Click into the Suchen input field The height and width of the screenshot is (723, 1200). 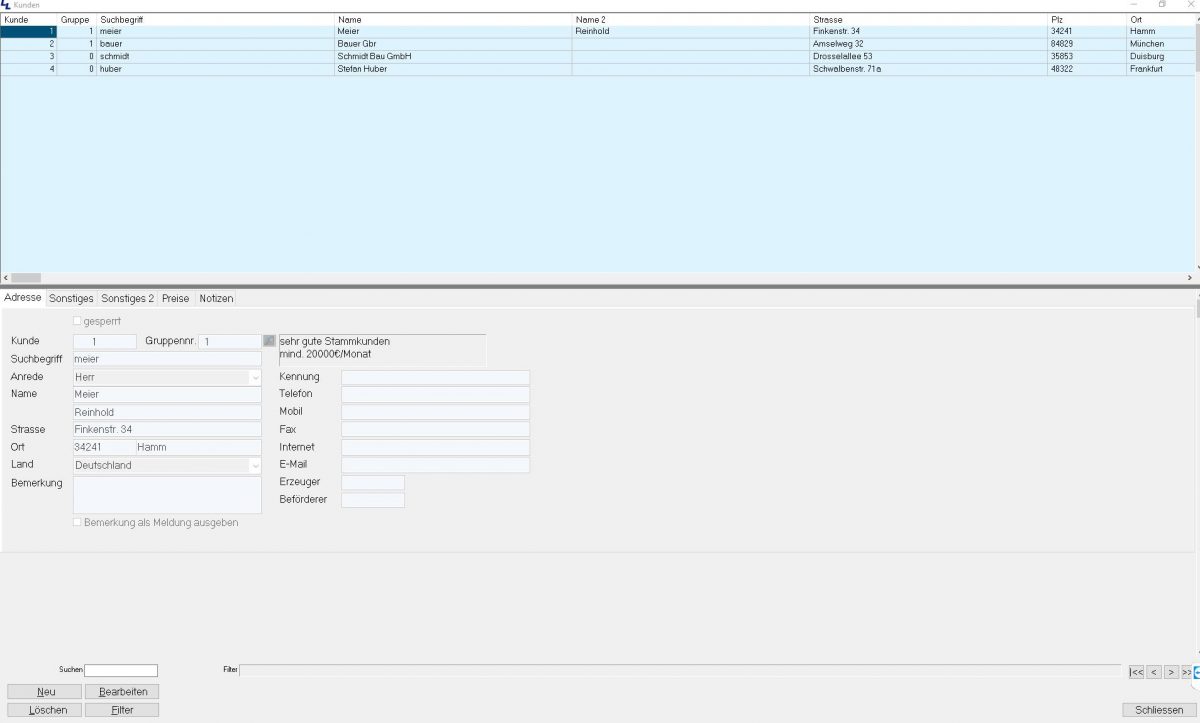click(x=121, y=670)
